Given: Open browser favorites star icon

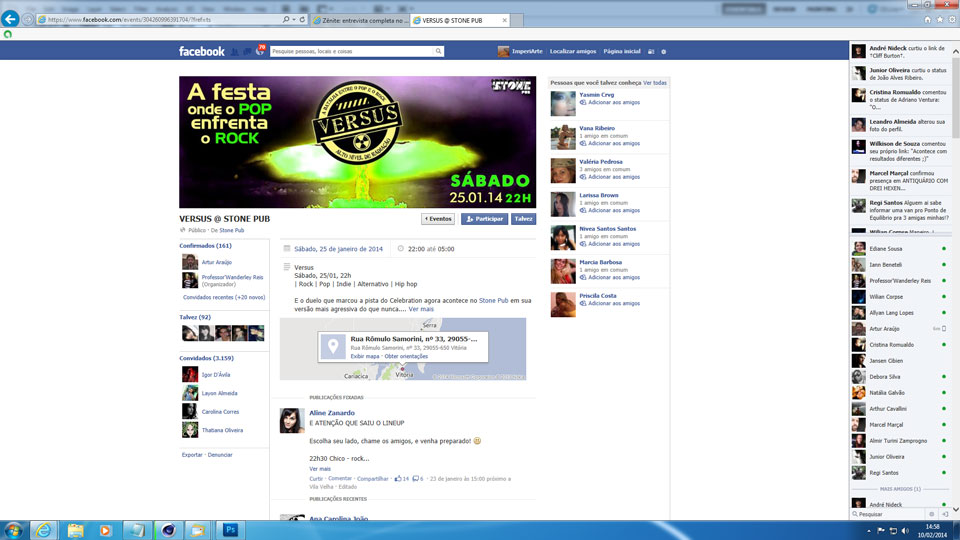Looking at the screenshot, I should [940, 20].
